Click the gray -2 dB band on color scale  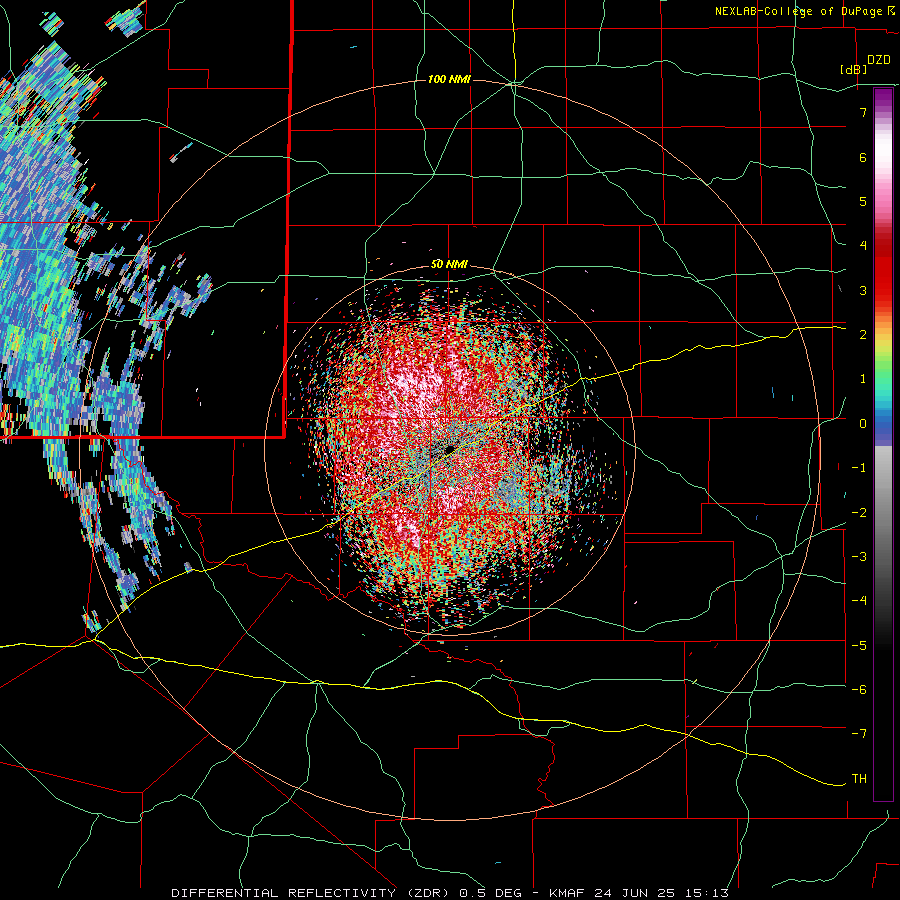coord(883,513)
